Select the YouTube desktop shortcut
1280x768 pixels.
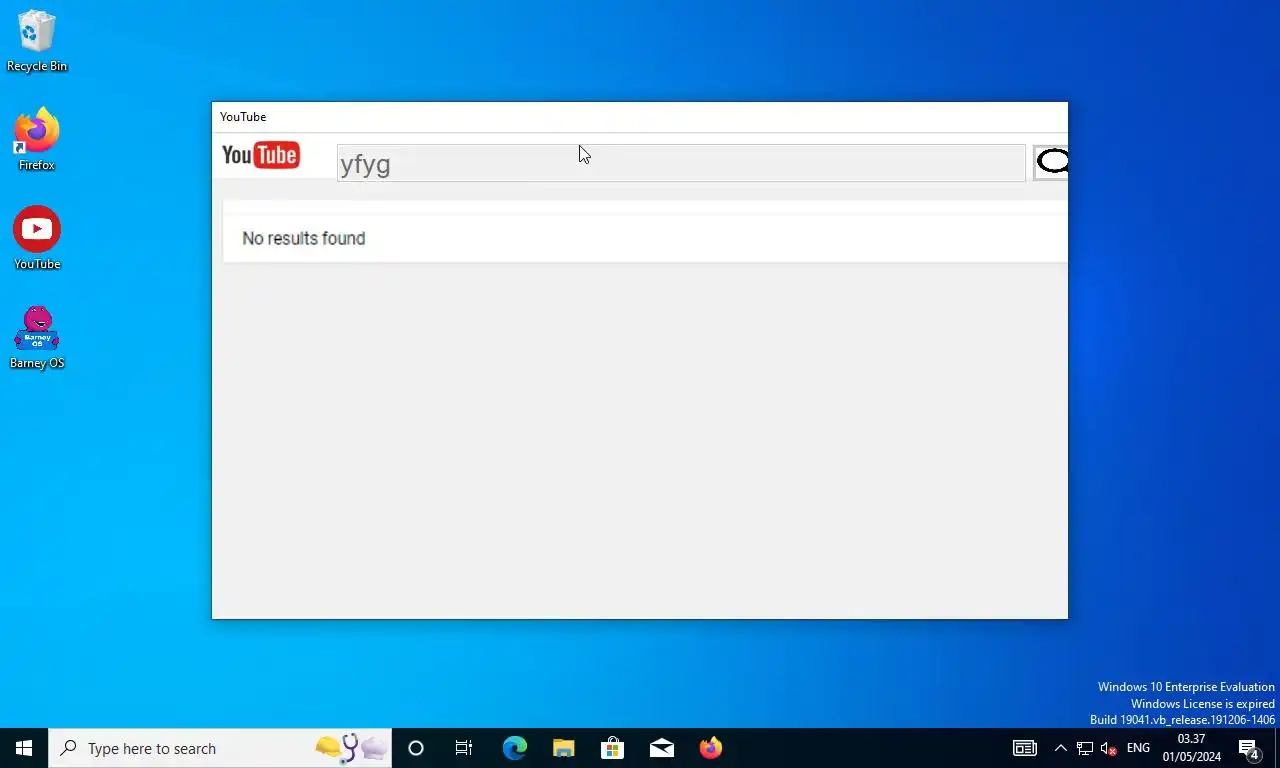37,239
